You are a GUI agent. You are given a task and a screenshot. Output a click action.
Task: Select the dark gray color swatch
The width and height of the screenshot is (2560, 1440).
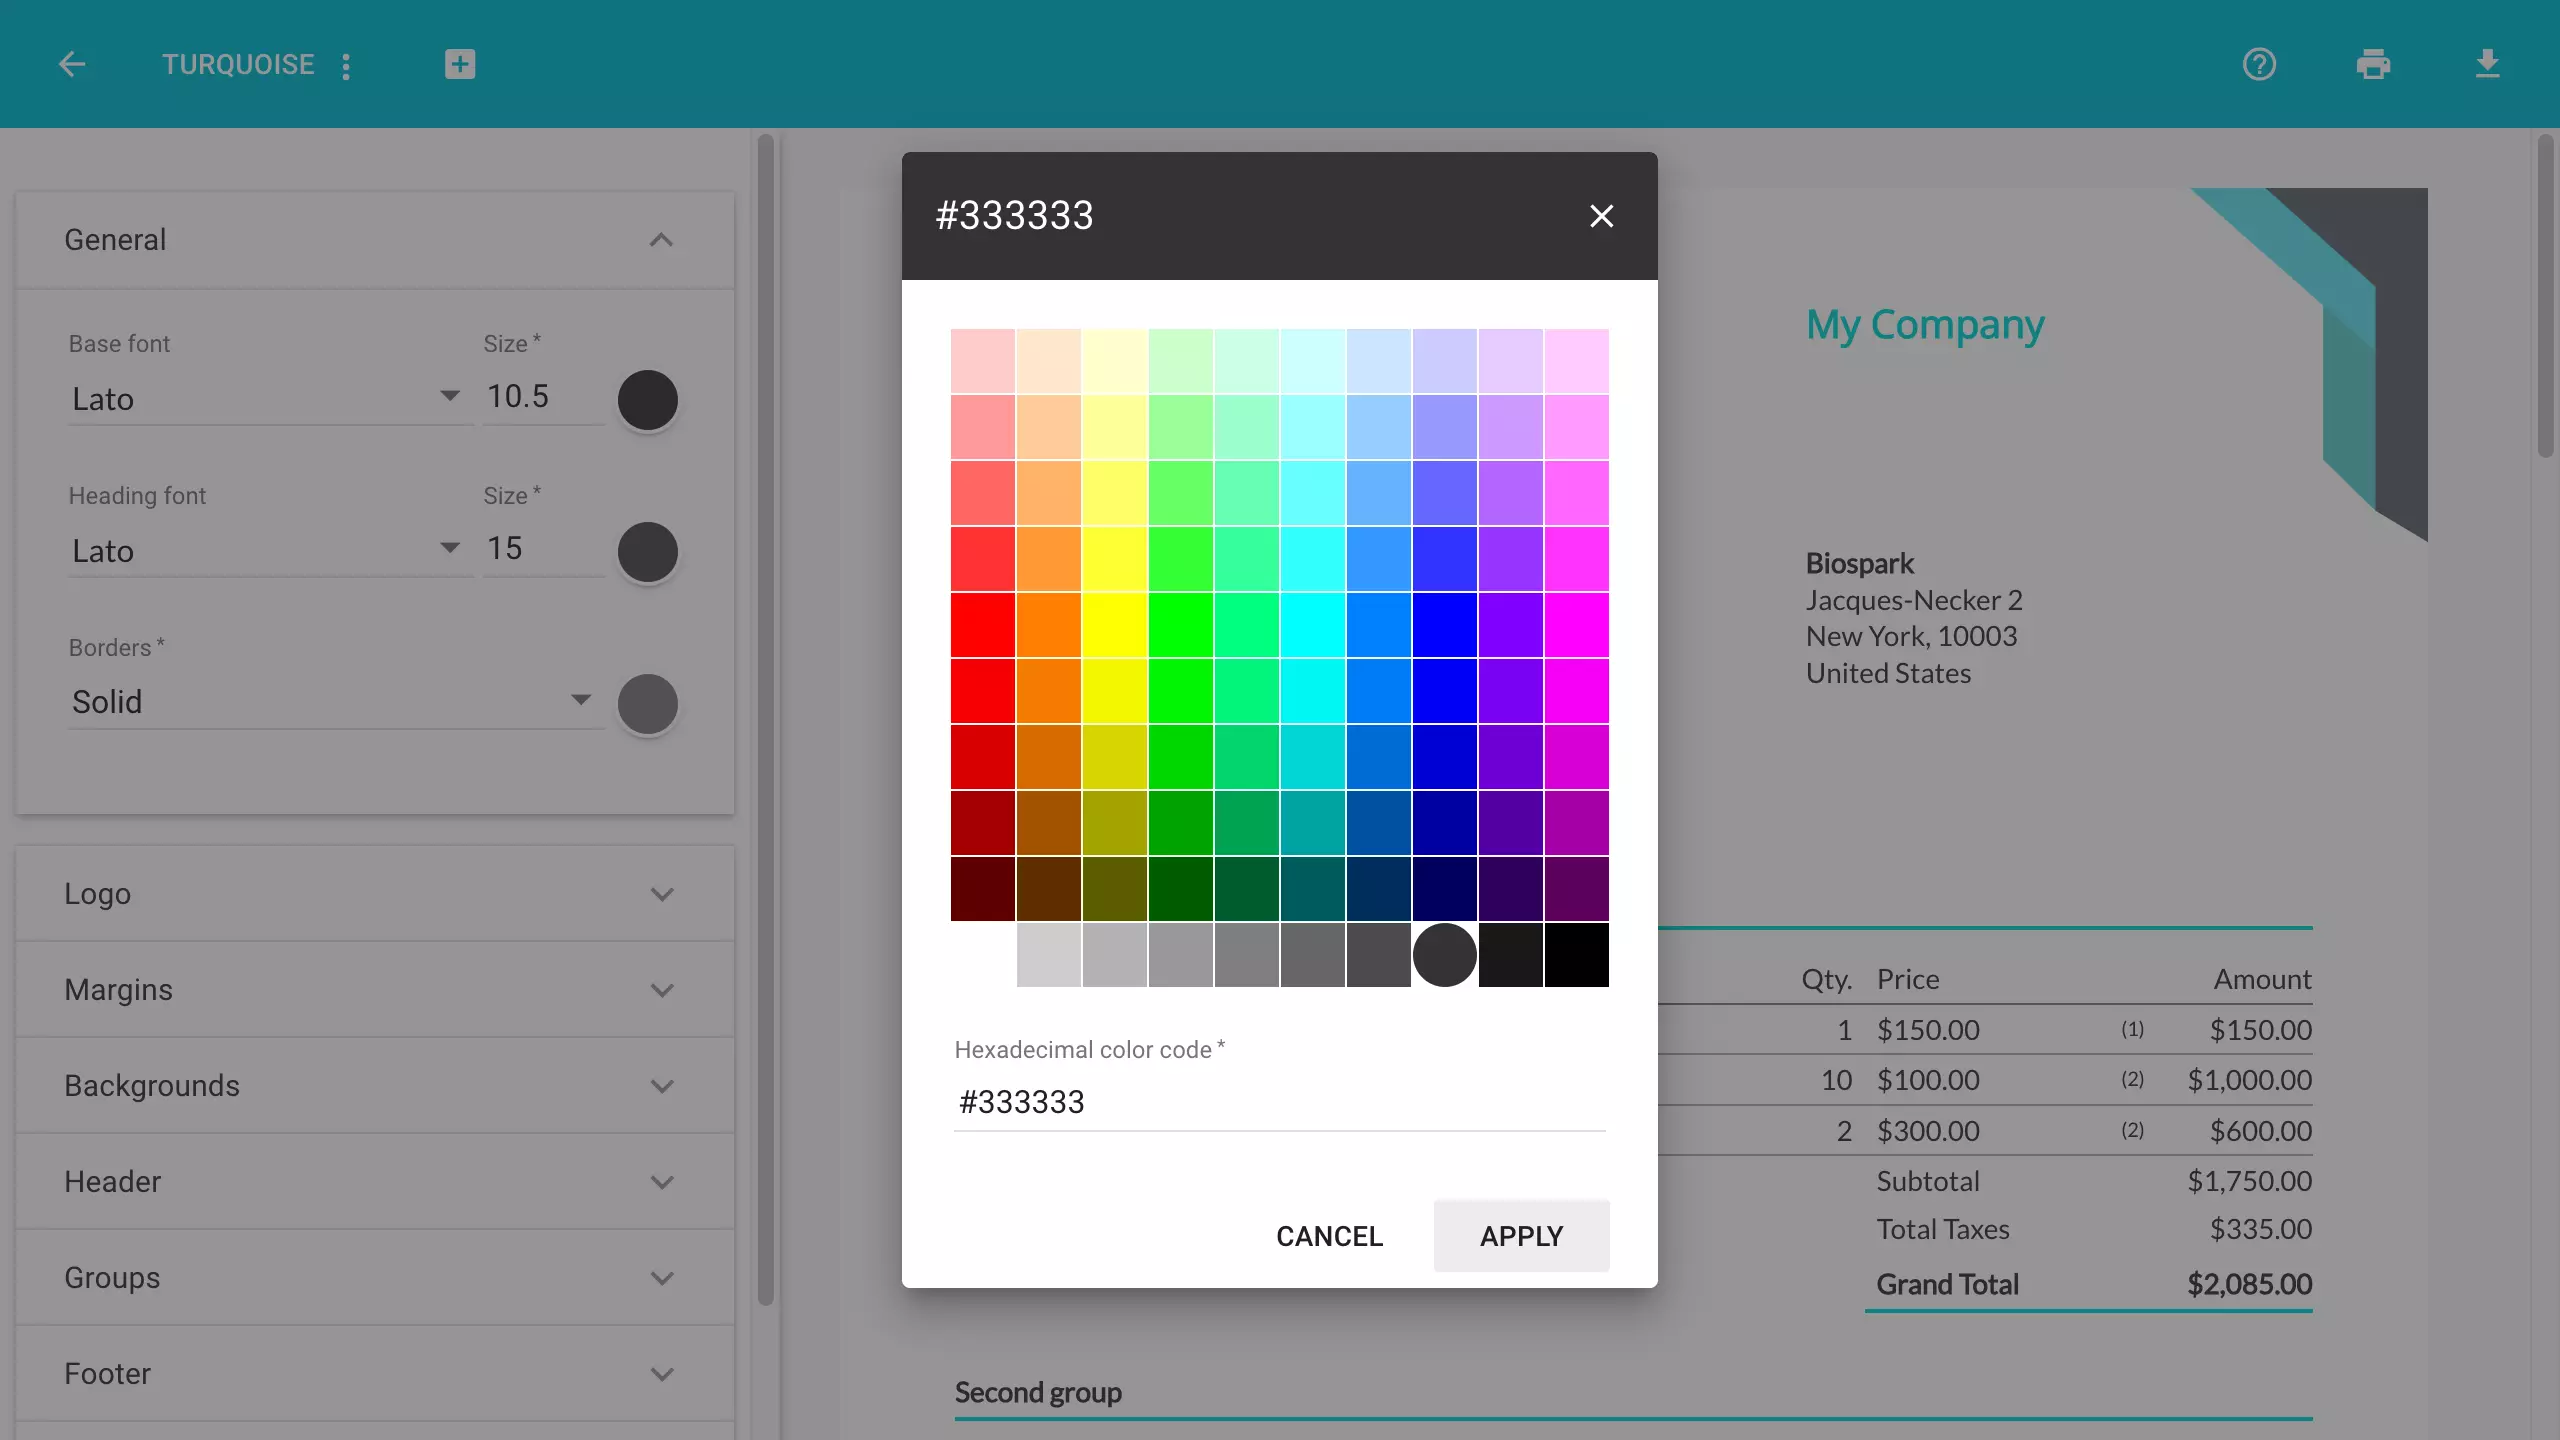pos(1444,953)
